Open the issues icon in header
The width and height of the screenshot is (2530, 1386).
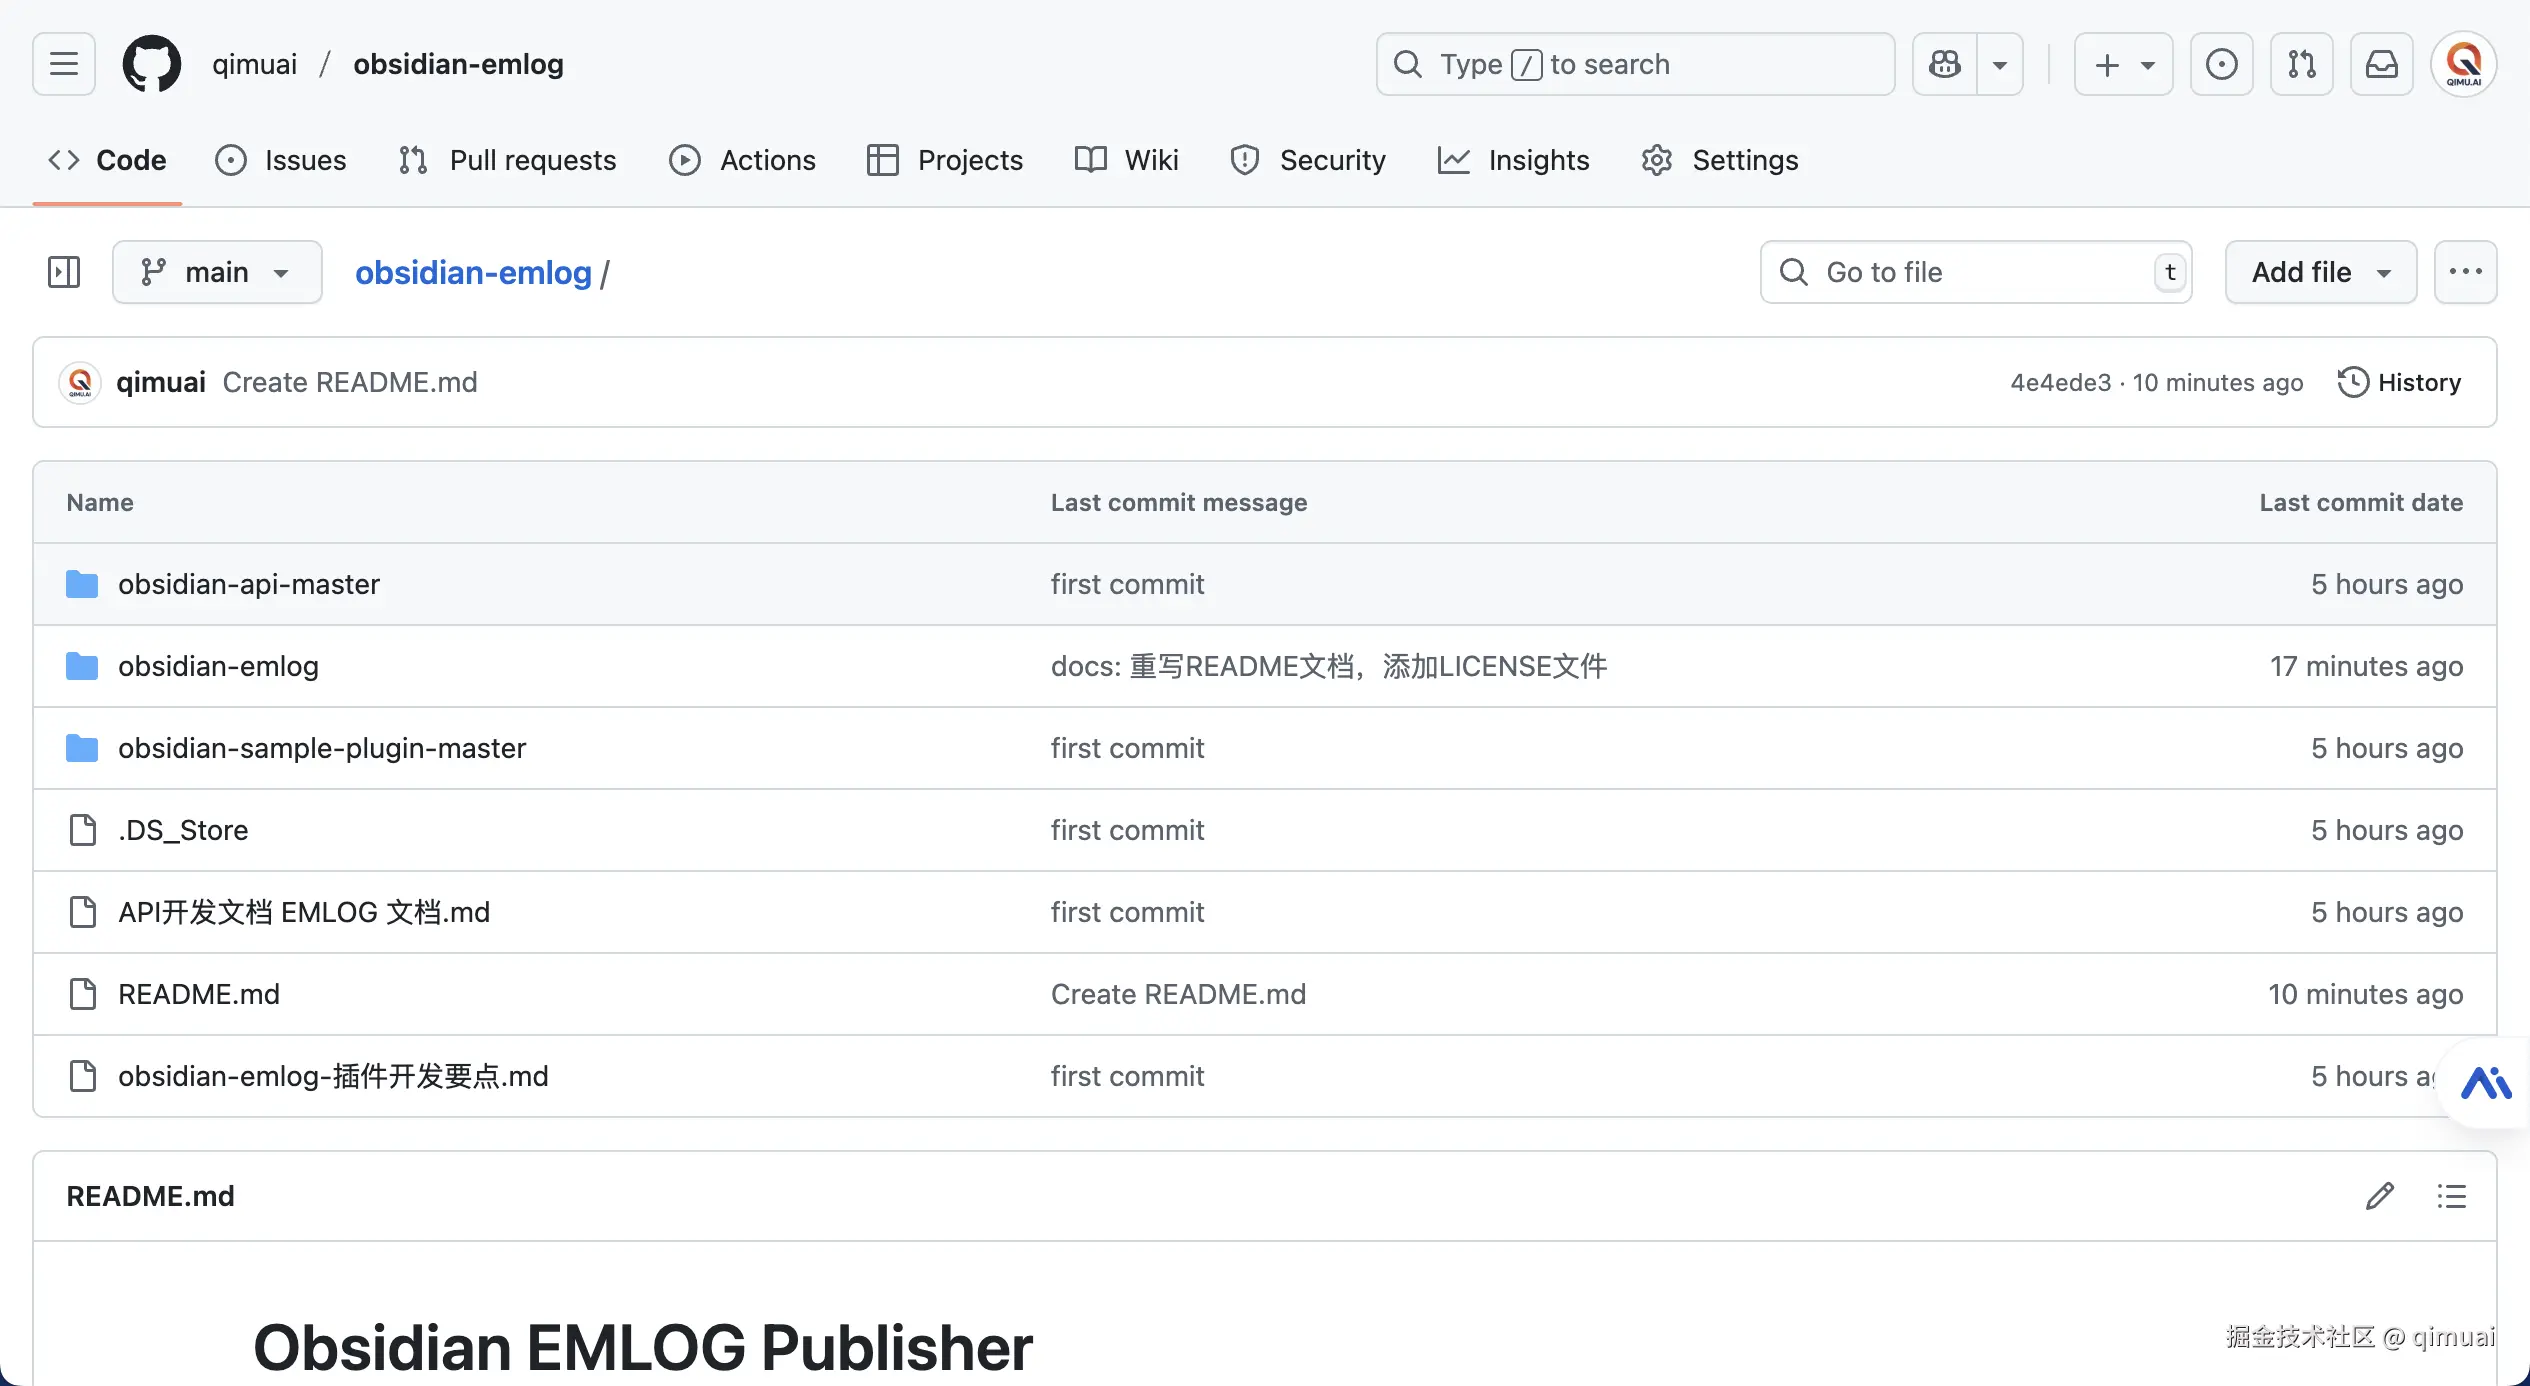point(2221,64)
